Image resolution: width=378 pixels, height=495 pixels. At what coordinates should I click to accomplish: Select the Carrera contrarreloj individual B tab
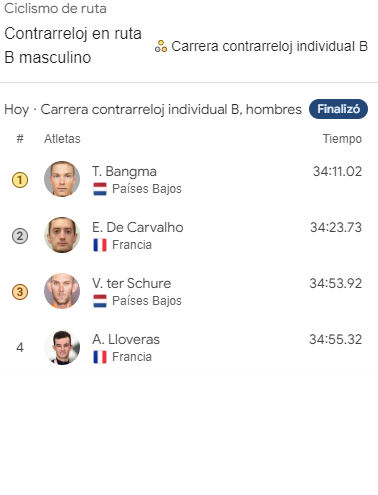pyautogui.click(x=261, y=46)
